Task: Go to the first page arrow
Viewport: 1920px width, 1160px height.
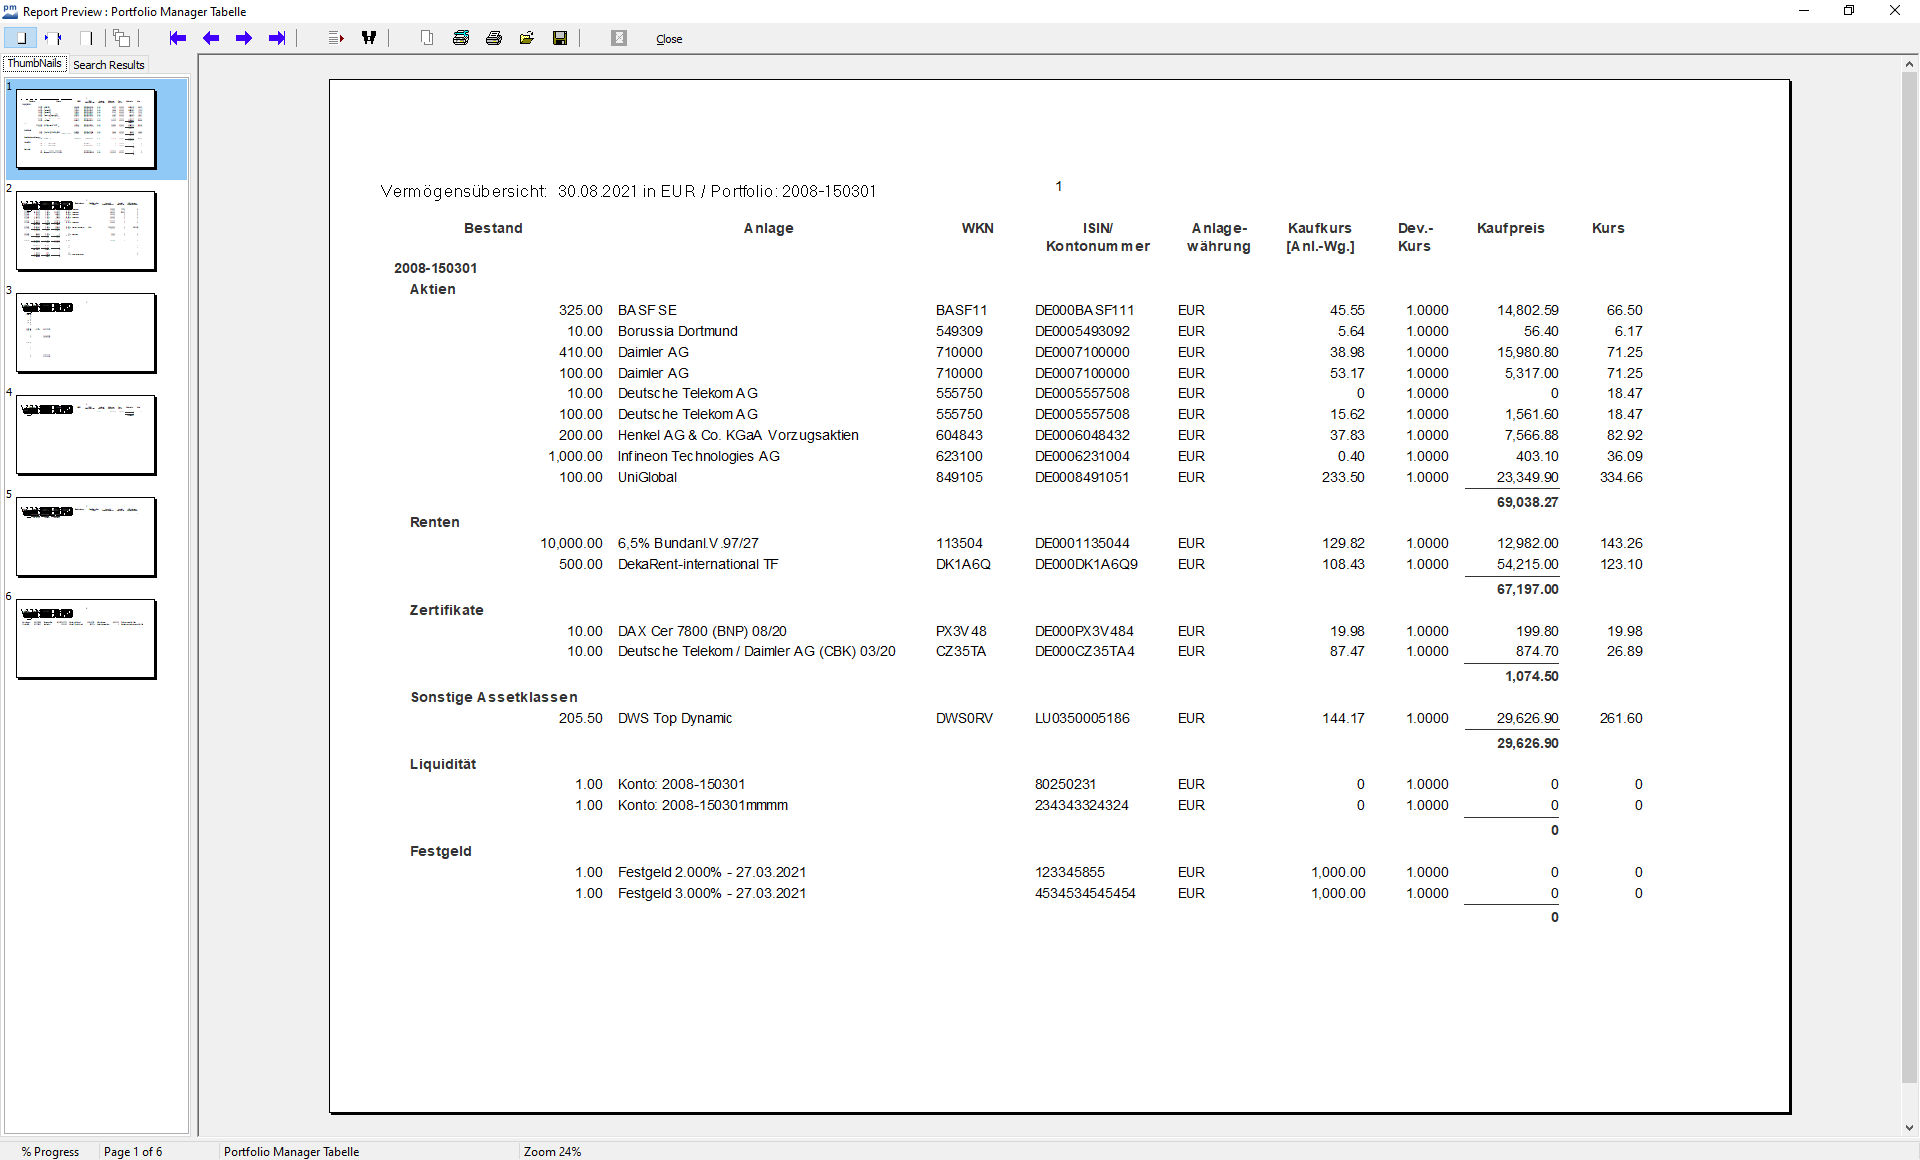Action: pyautogui.click(x=178, y=38)
